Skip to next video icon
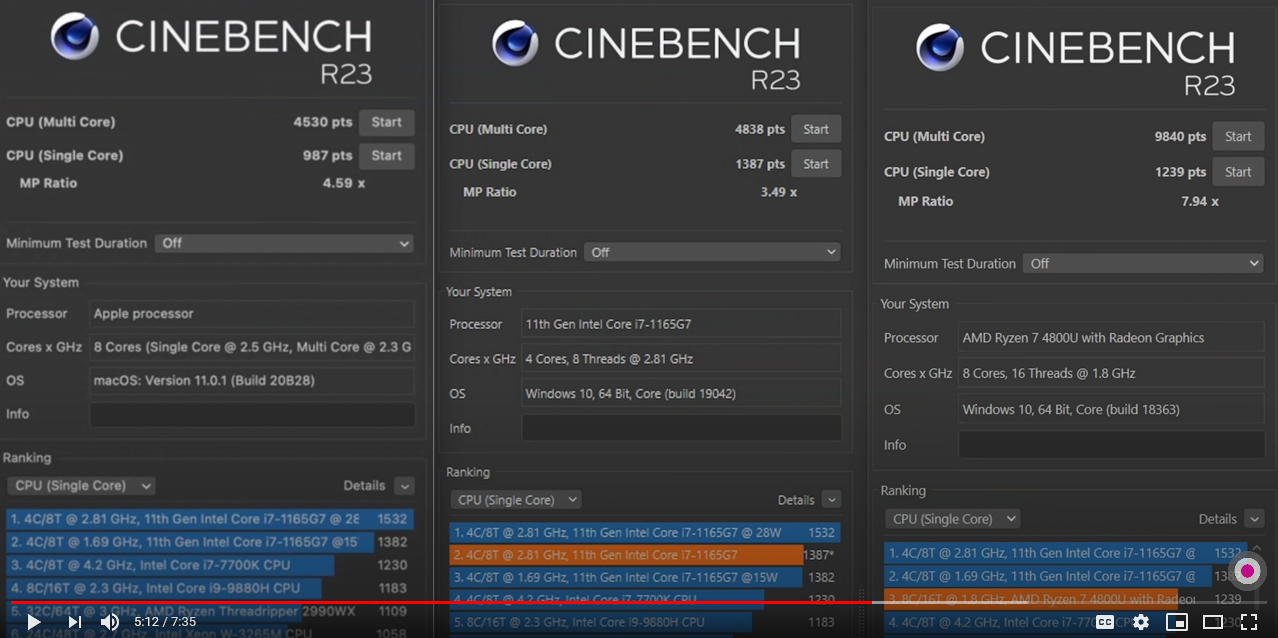 click(75, 622)
